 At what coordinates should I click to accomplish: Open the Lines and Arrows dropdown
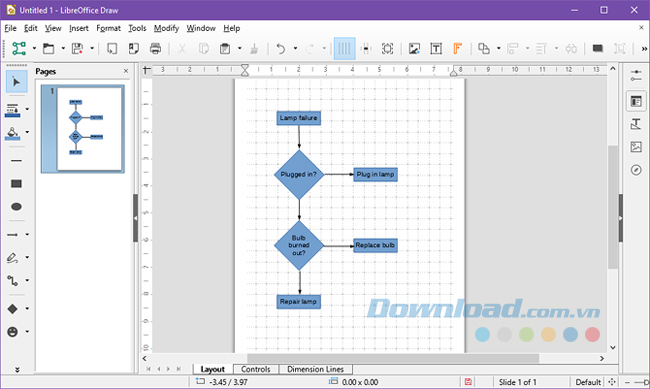point(27,235)
